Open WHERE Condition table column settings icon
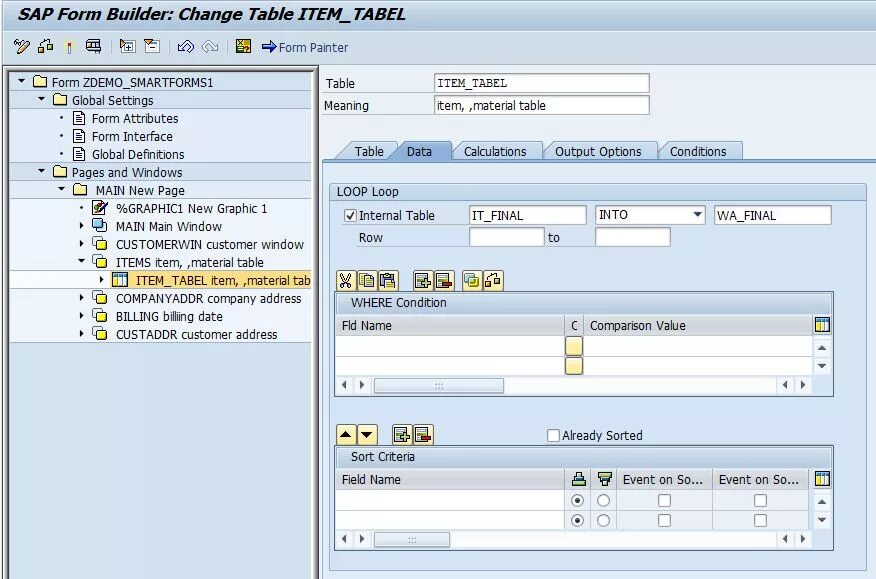Screen dimensions: 876x579 [x=822, y=325]
